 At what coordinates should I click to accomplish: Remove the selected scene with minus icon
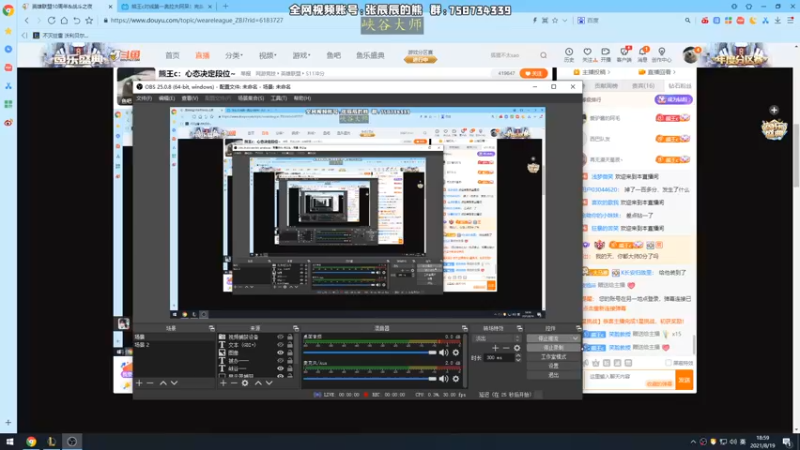(x=150, y=383)
